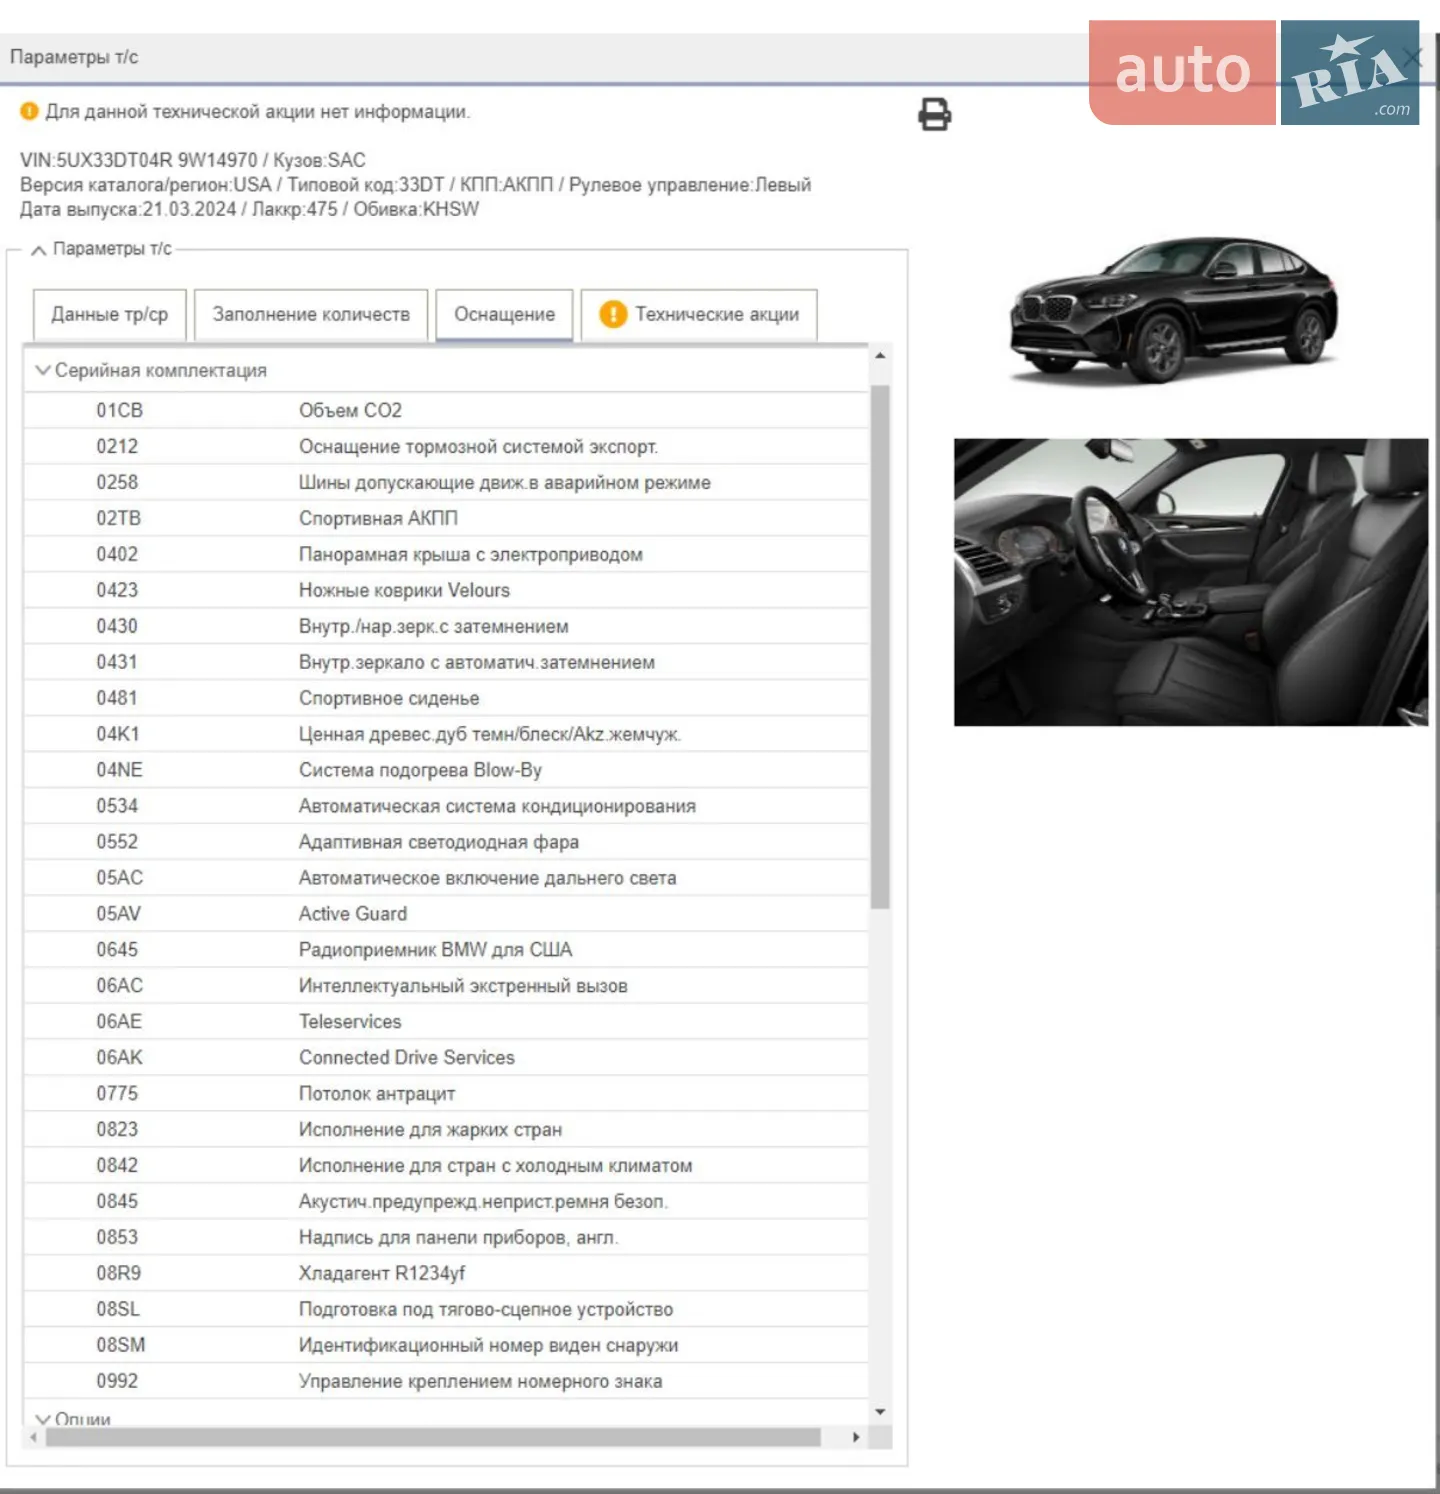
Task: Select row 0430 Внутр./нар.зерк.с затемнением
Action: (446, 626)
